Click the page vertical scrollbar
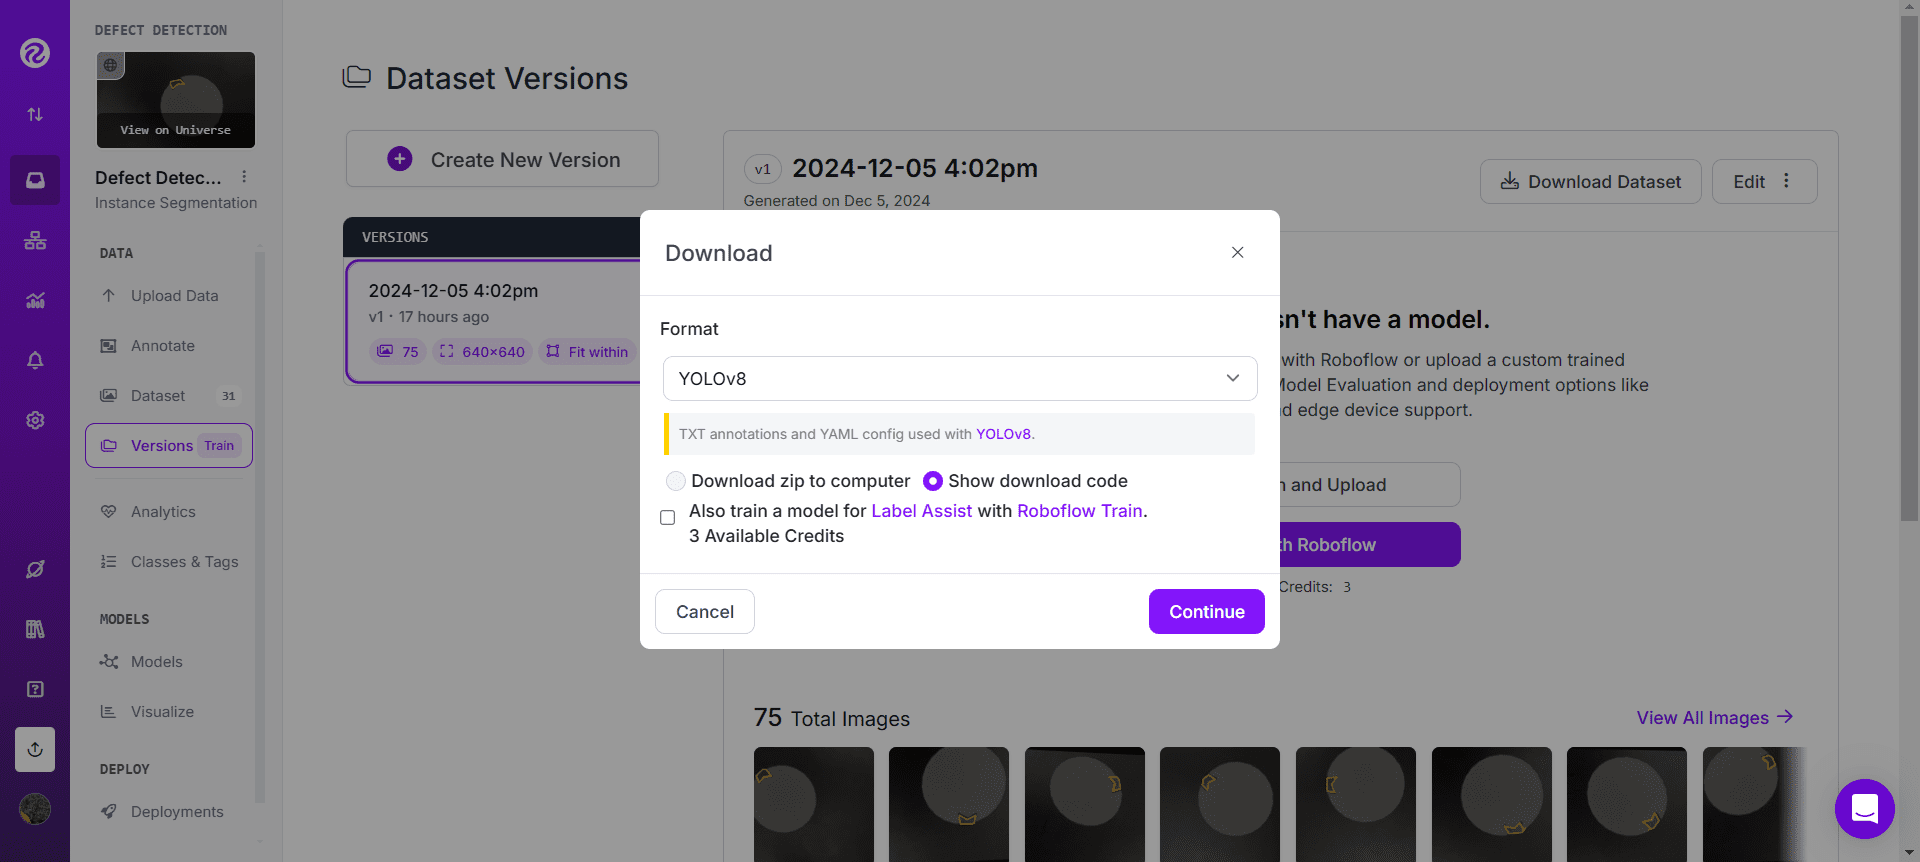 tap(1909, 300)
